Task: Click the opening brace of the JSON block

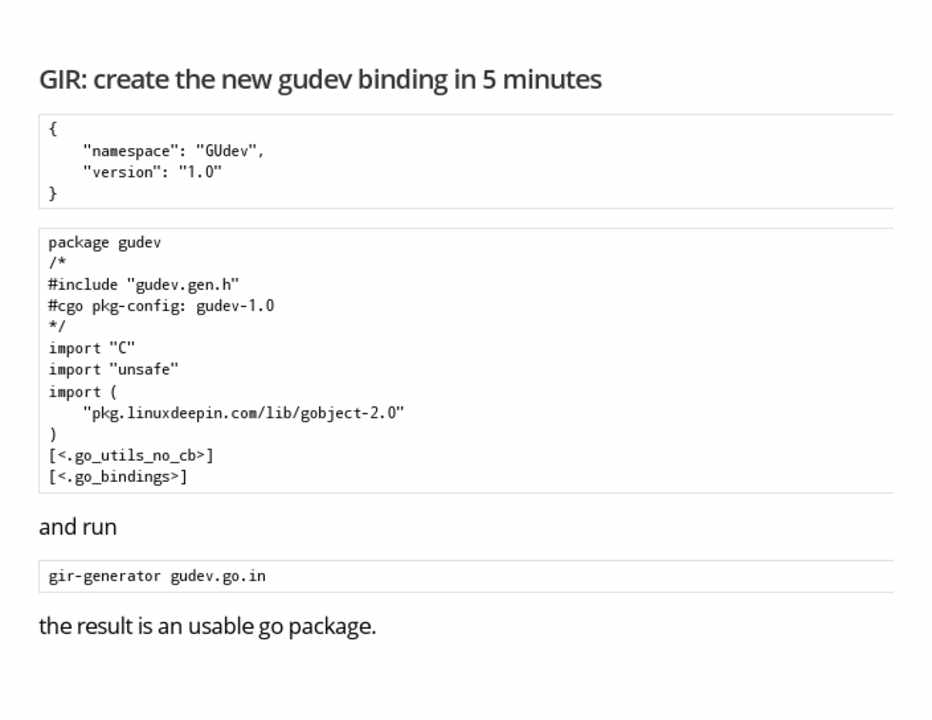Action: pos(53,129)
